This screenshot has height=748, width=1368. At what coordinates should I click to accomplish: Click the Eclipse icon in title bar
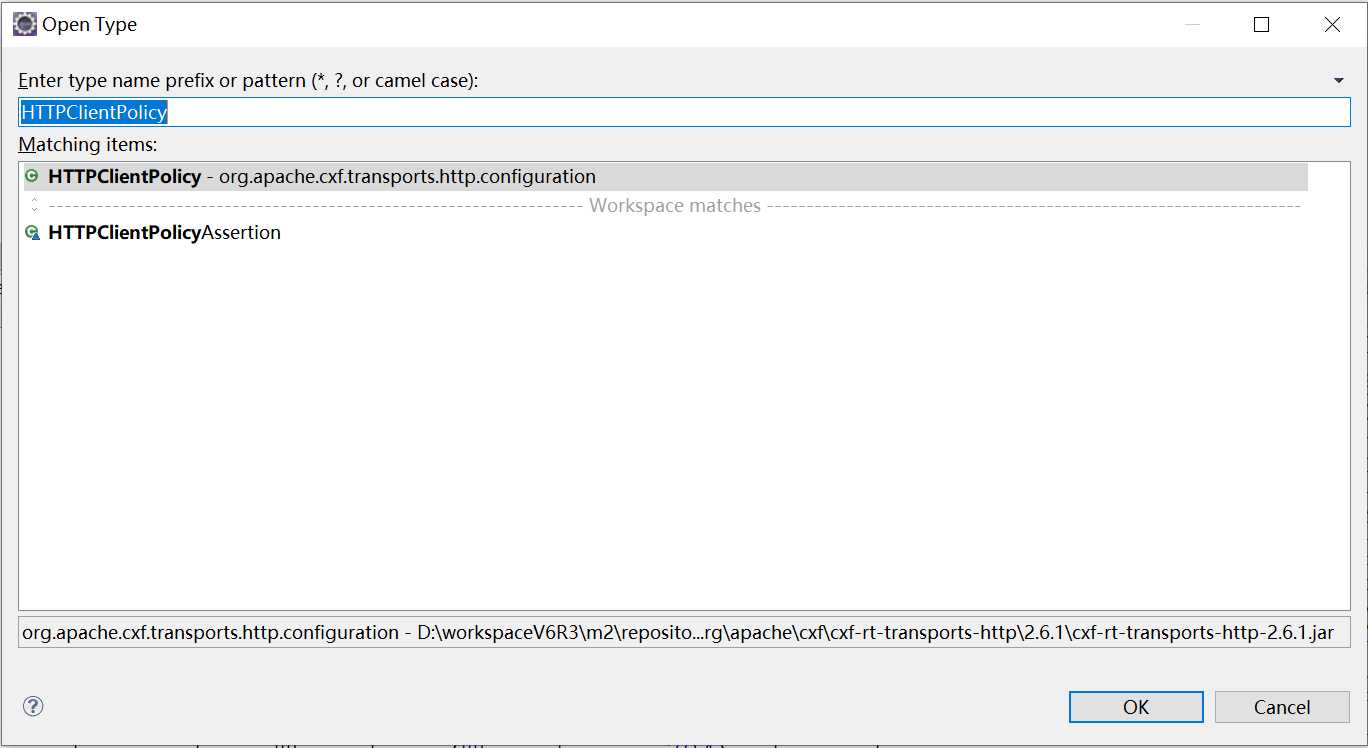coord(25,24)
